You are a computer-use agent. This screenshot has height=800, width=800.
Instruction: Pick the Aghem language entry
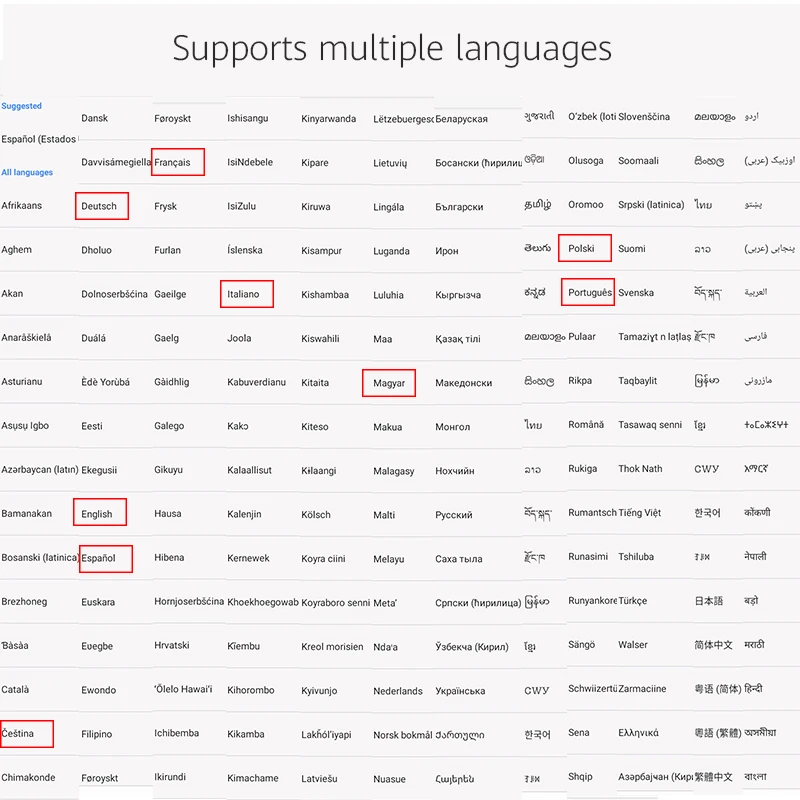point(16,249)
